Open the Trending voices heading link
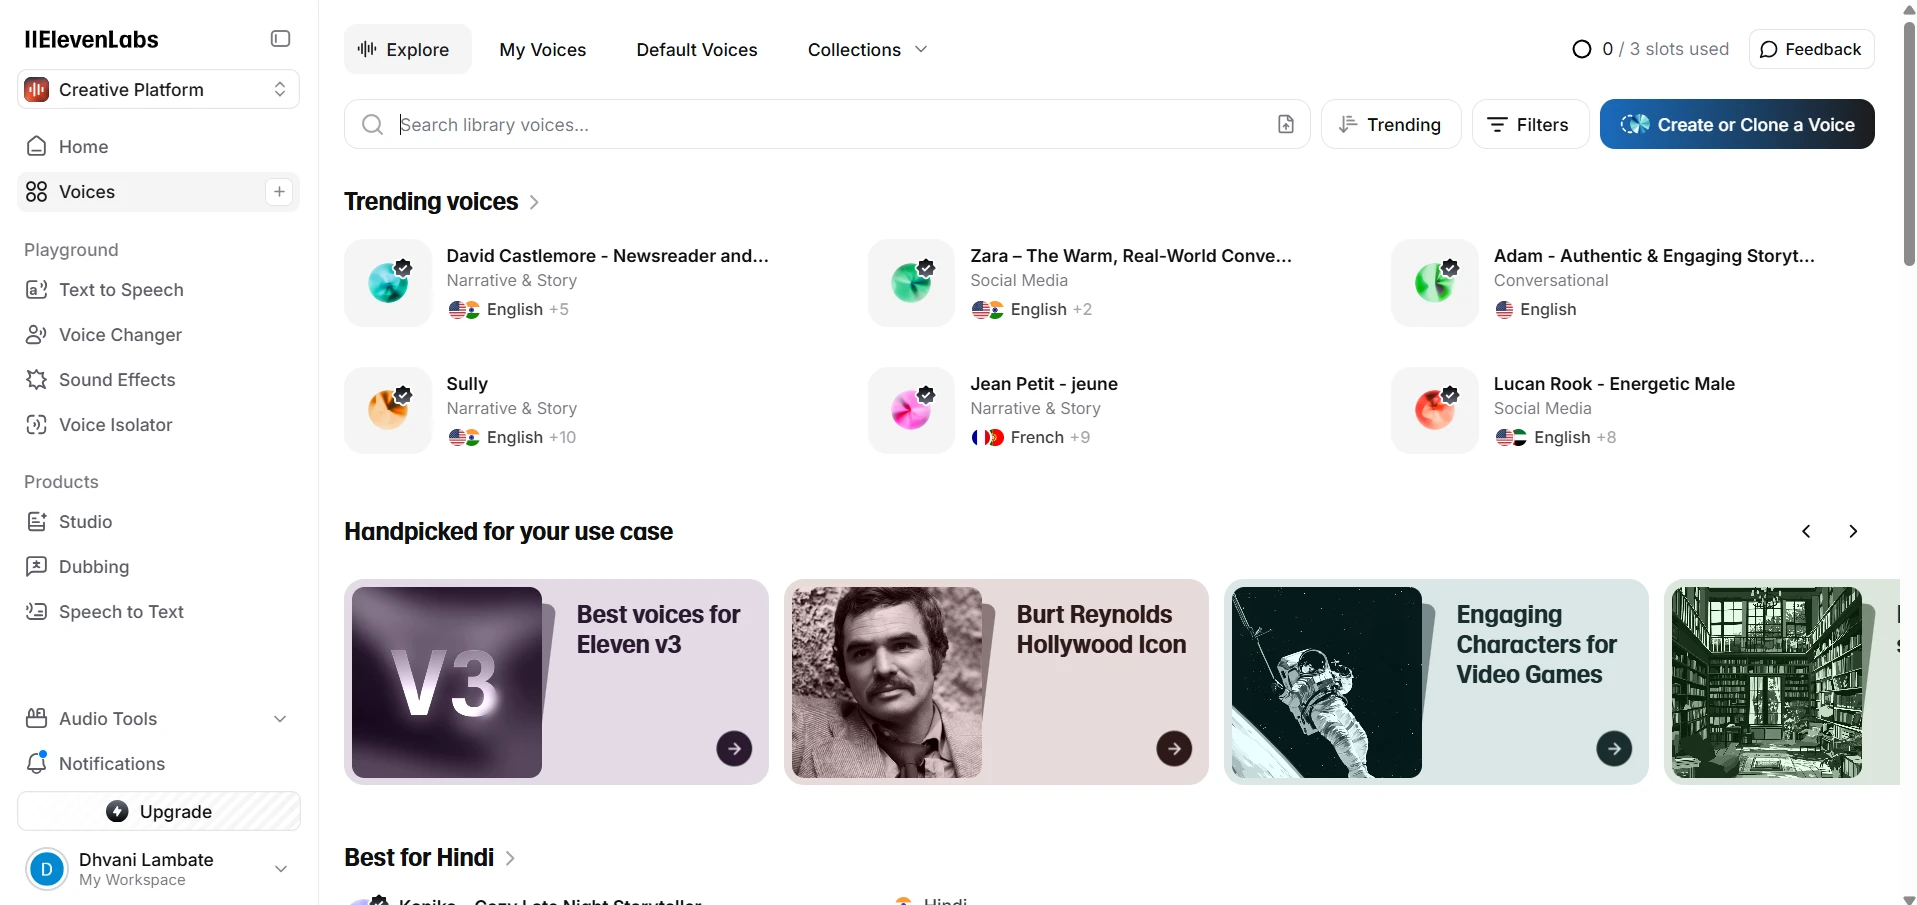1917x905 pixels. (442, 202)
